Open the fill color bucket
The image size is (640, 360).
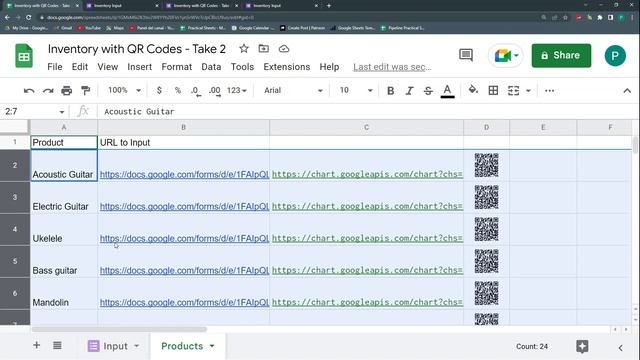(473, 90)
